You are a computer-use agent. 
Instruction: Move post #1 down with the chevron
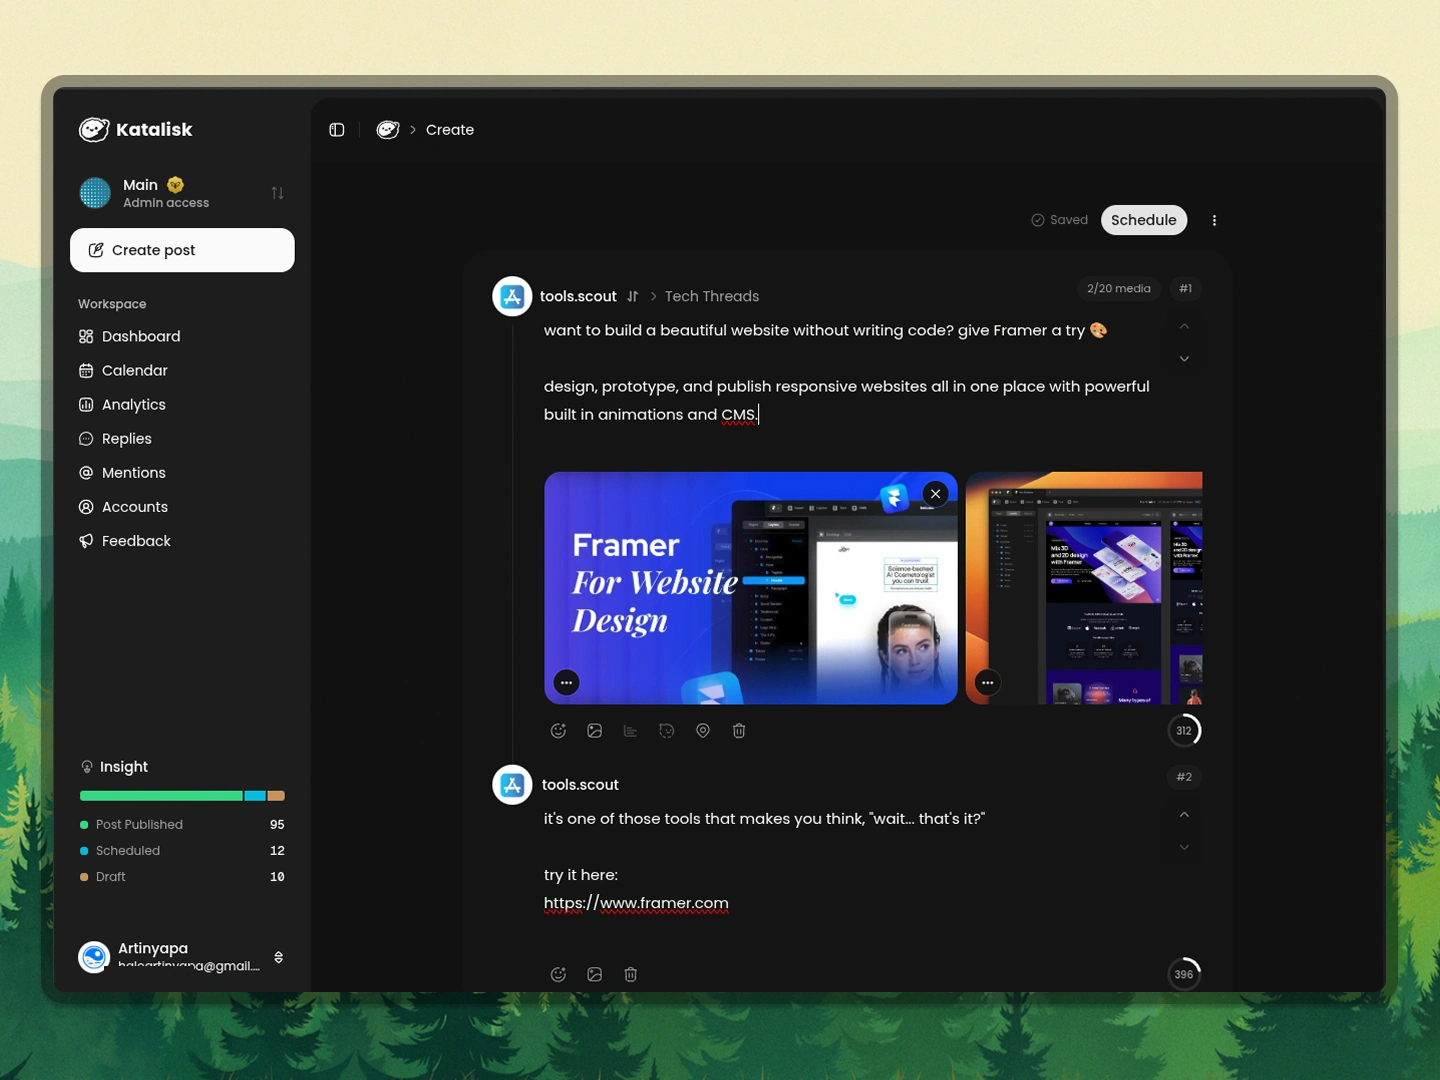click(x=1184, y=359)
